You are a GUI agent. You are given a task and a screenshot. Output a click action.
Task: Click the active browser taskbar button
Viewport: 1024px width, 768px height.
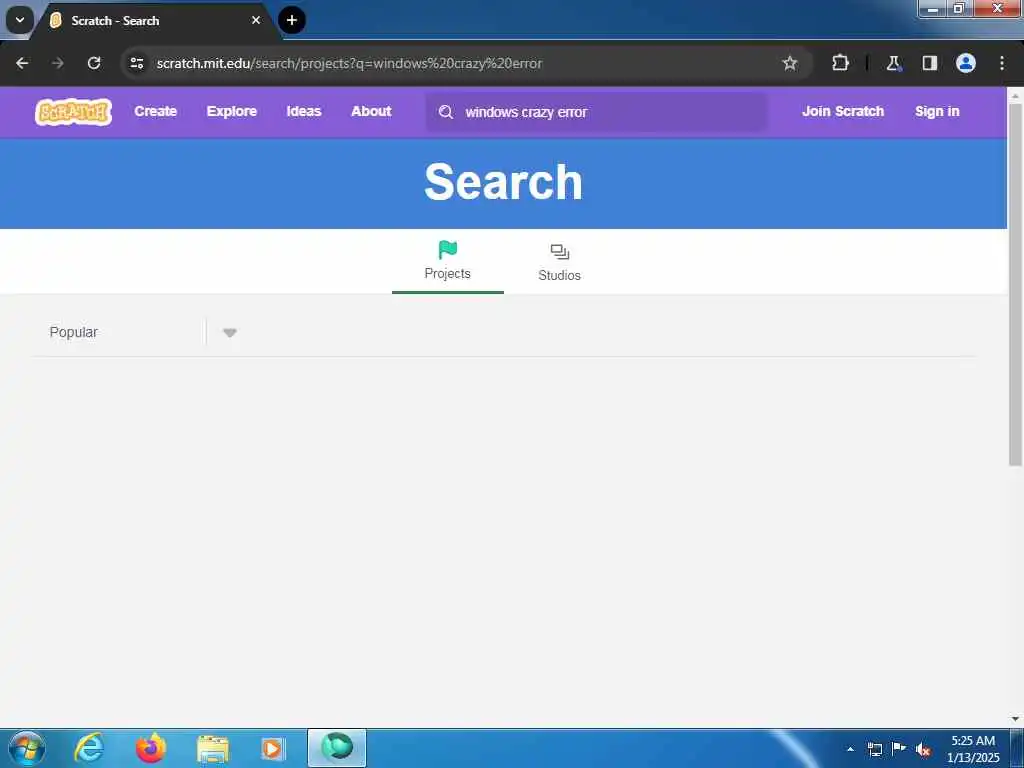pyautogui.click(x=337, y=748)
